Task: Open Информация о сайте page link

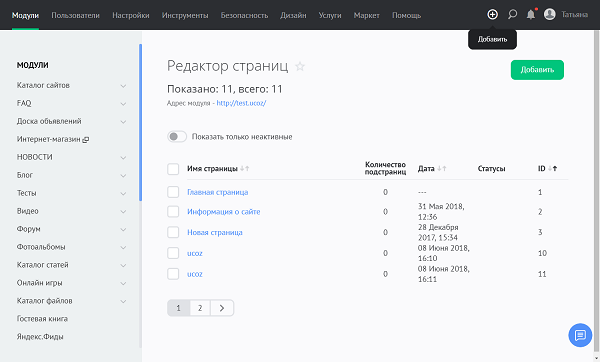Action: [x=223, y=212]
